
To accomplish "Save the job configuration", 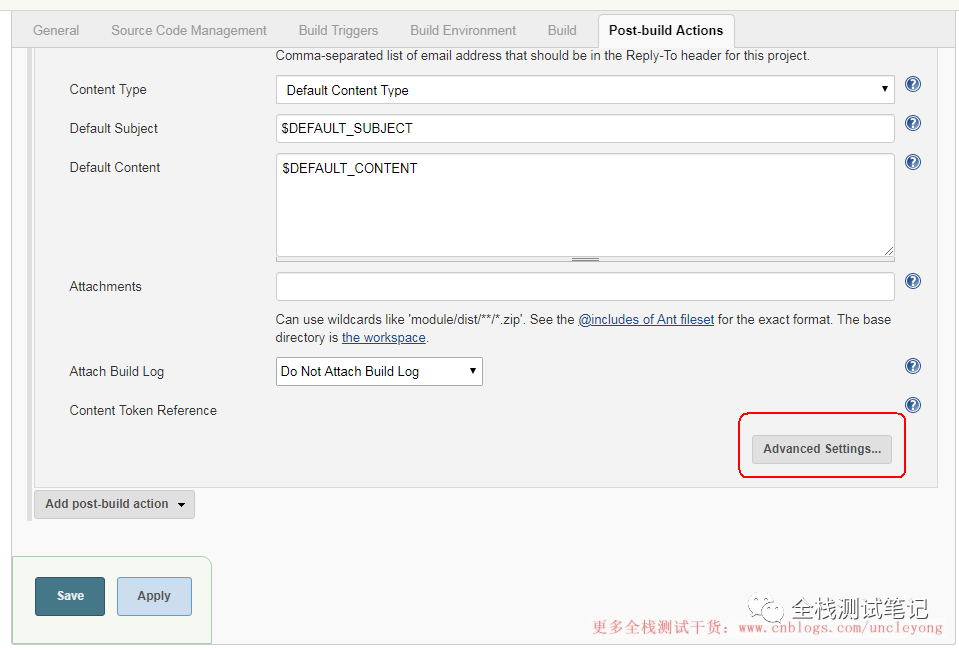I will coord(70,596).
